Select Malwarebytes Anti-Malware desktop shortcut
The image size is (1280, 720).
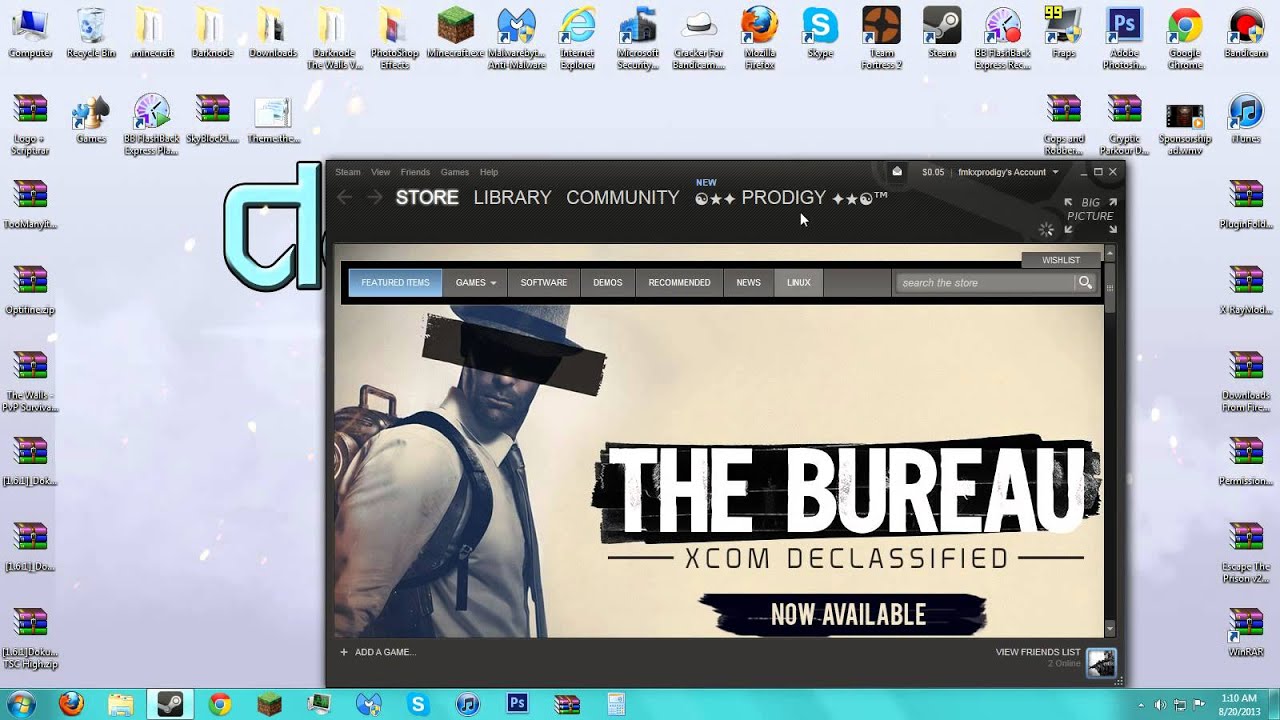pyautogui.click(x=517, y=39)
